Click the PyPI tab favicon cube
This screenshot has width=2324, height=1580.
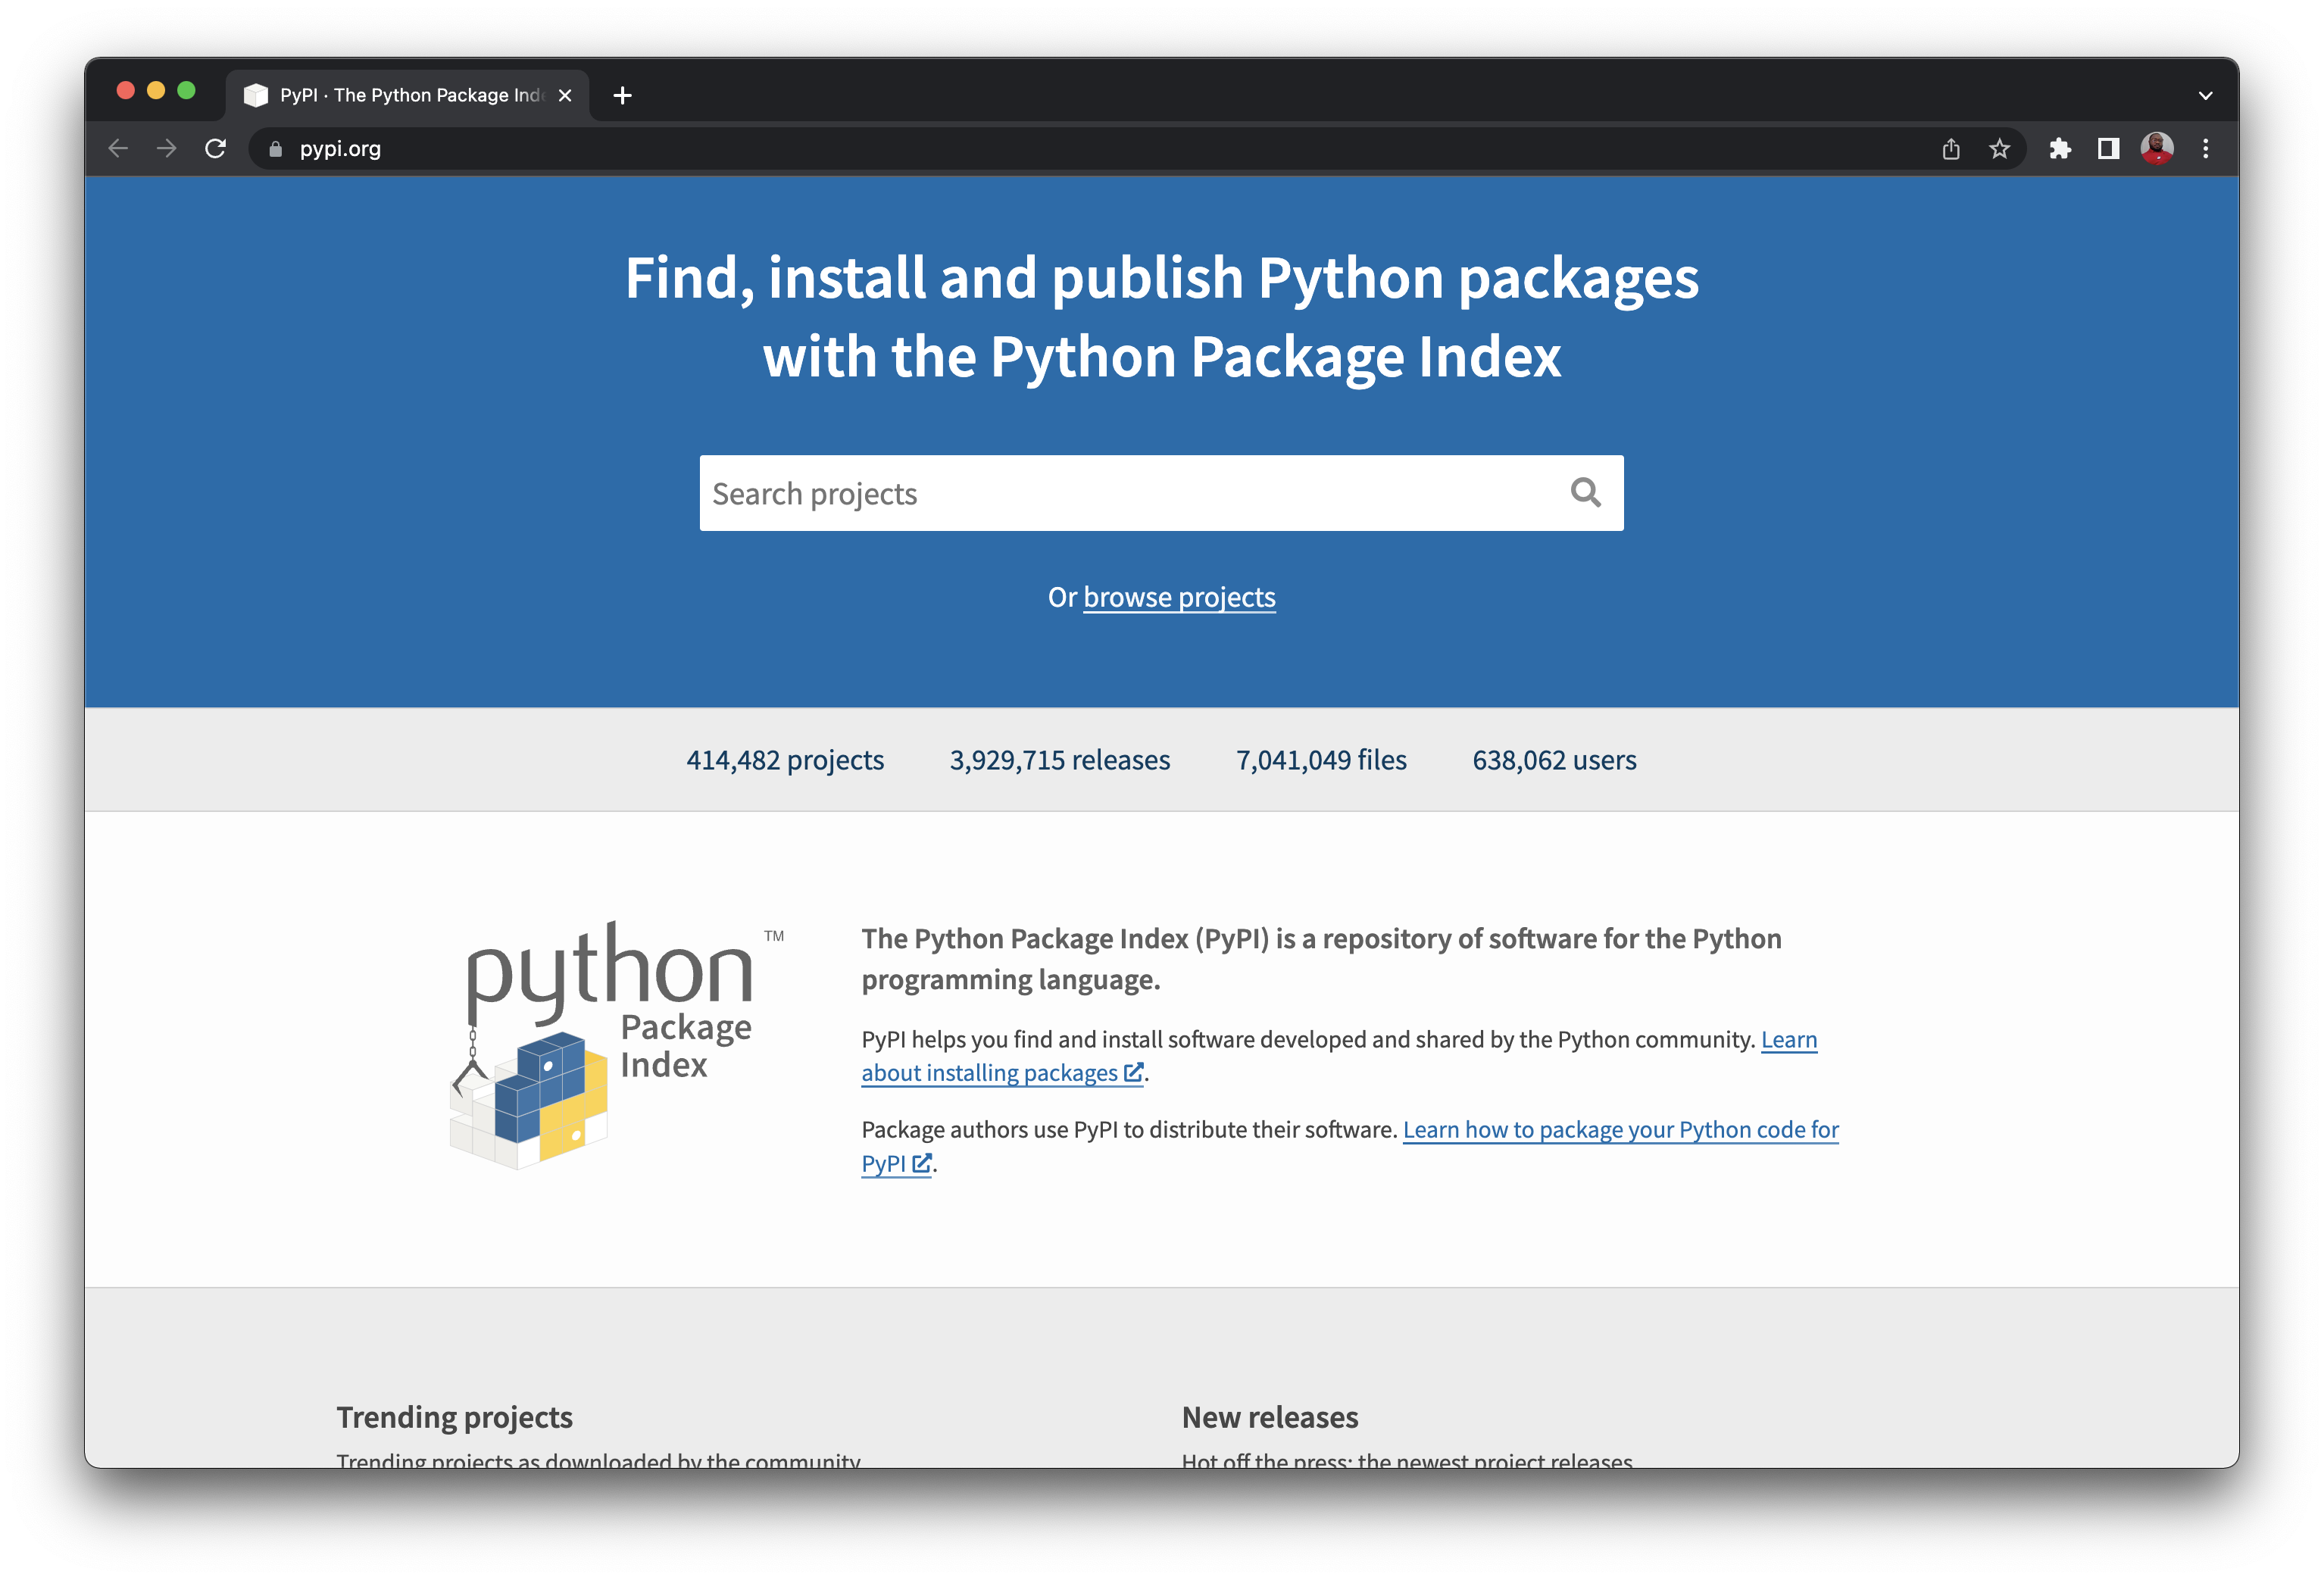pos(256,95)
